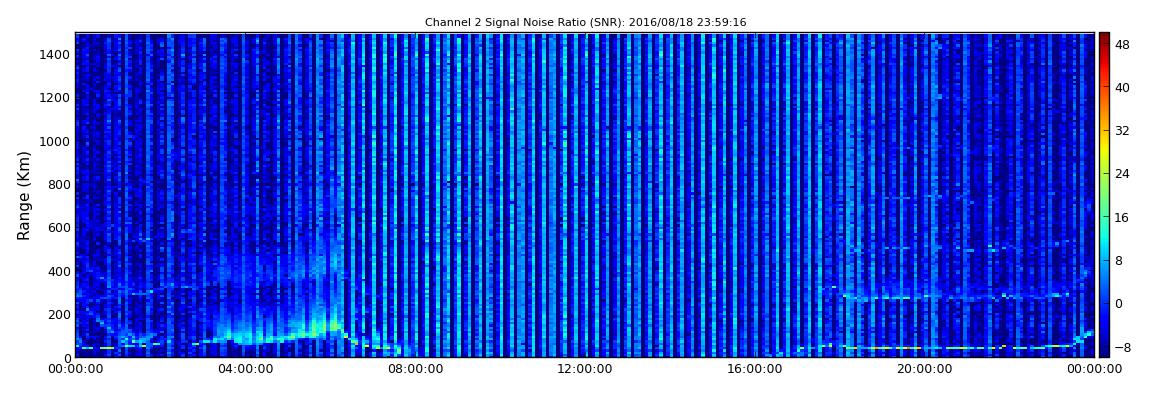
Task: Click the y-axis tick label 800
Action: coord(59,184)
